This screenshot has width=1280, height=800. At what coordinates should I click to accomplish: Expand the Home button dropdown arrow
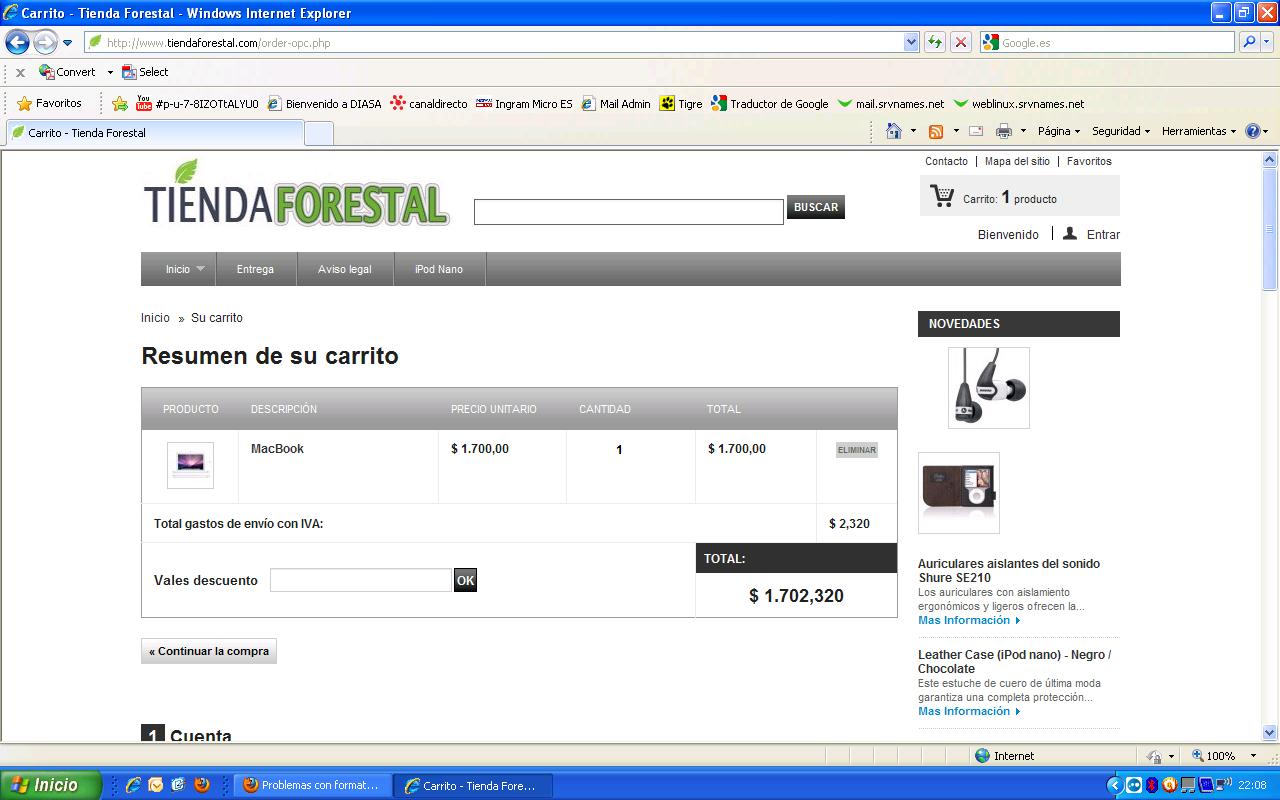pyautogui.click(x=913, y=131)
